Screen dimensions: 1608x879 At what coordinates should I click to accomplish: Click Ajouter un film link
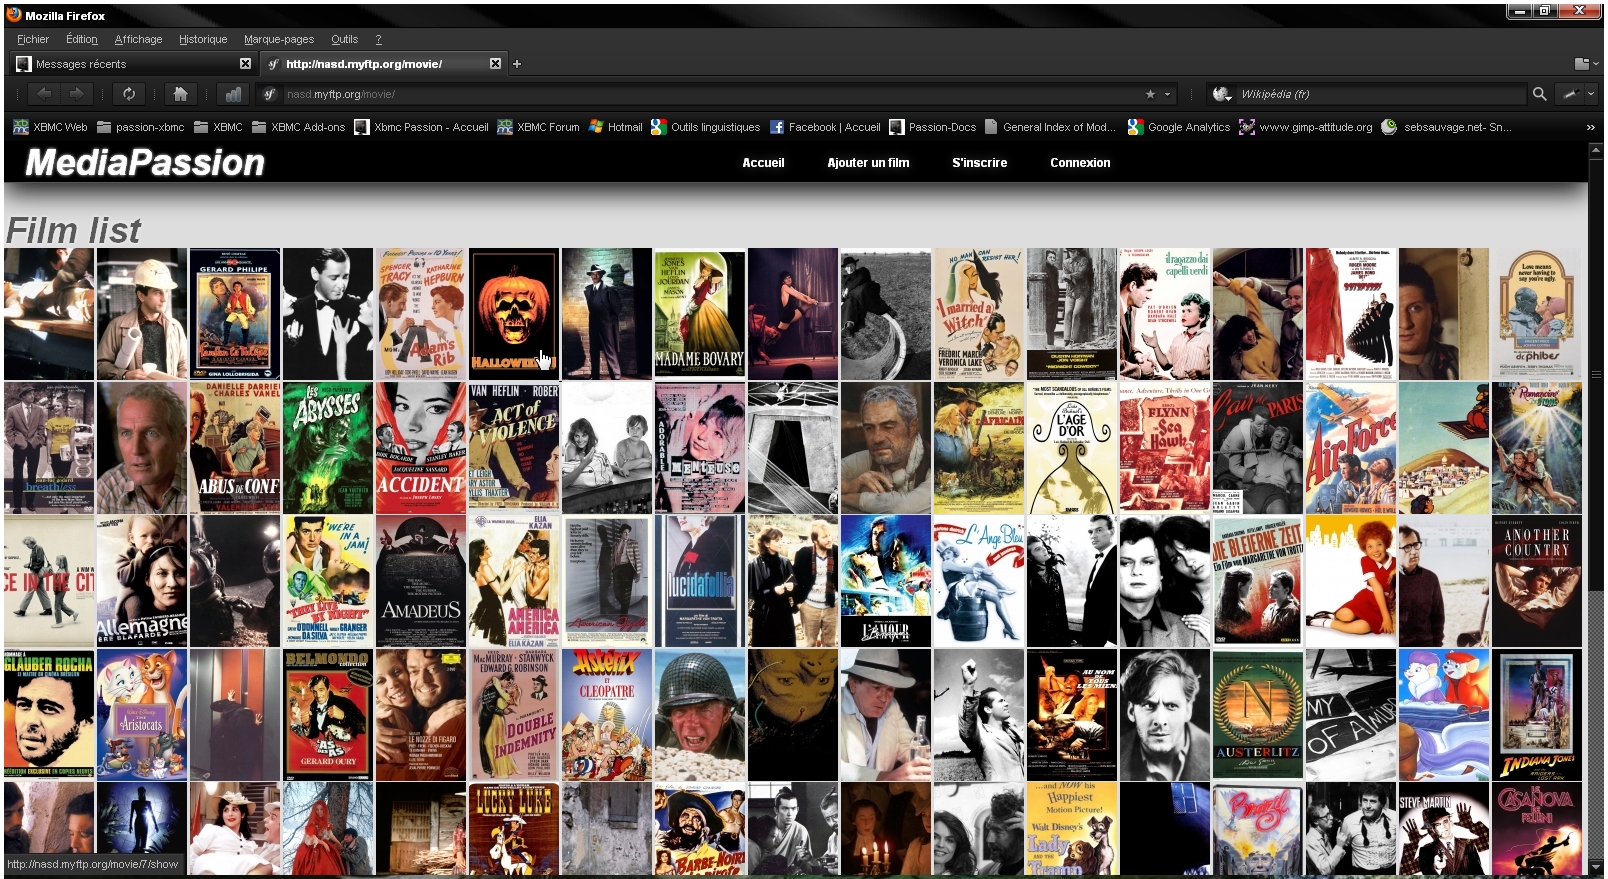(x=868, y=163)
